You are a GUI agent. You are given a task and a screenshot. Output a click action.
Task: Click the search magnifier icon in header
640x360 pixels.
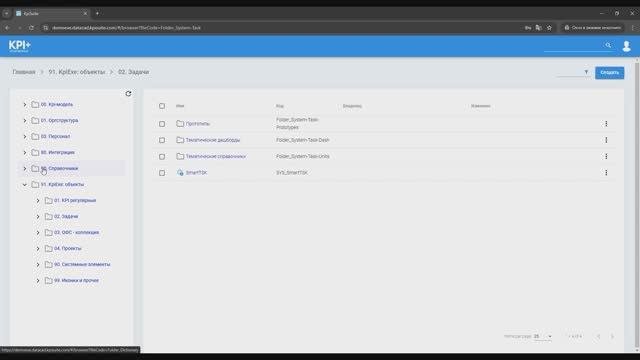coord(608,45)
